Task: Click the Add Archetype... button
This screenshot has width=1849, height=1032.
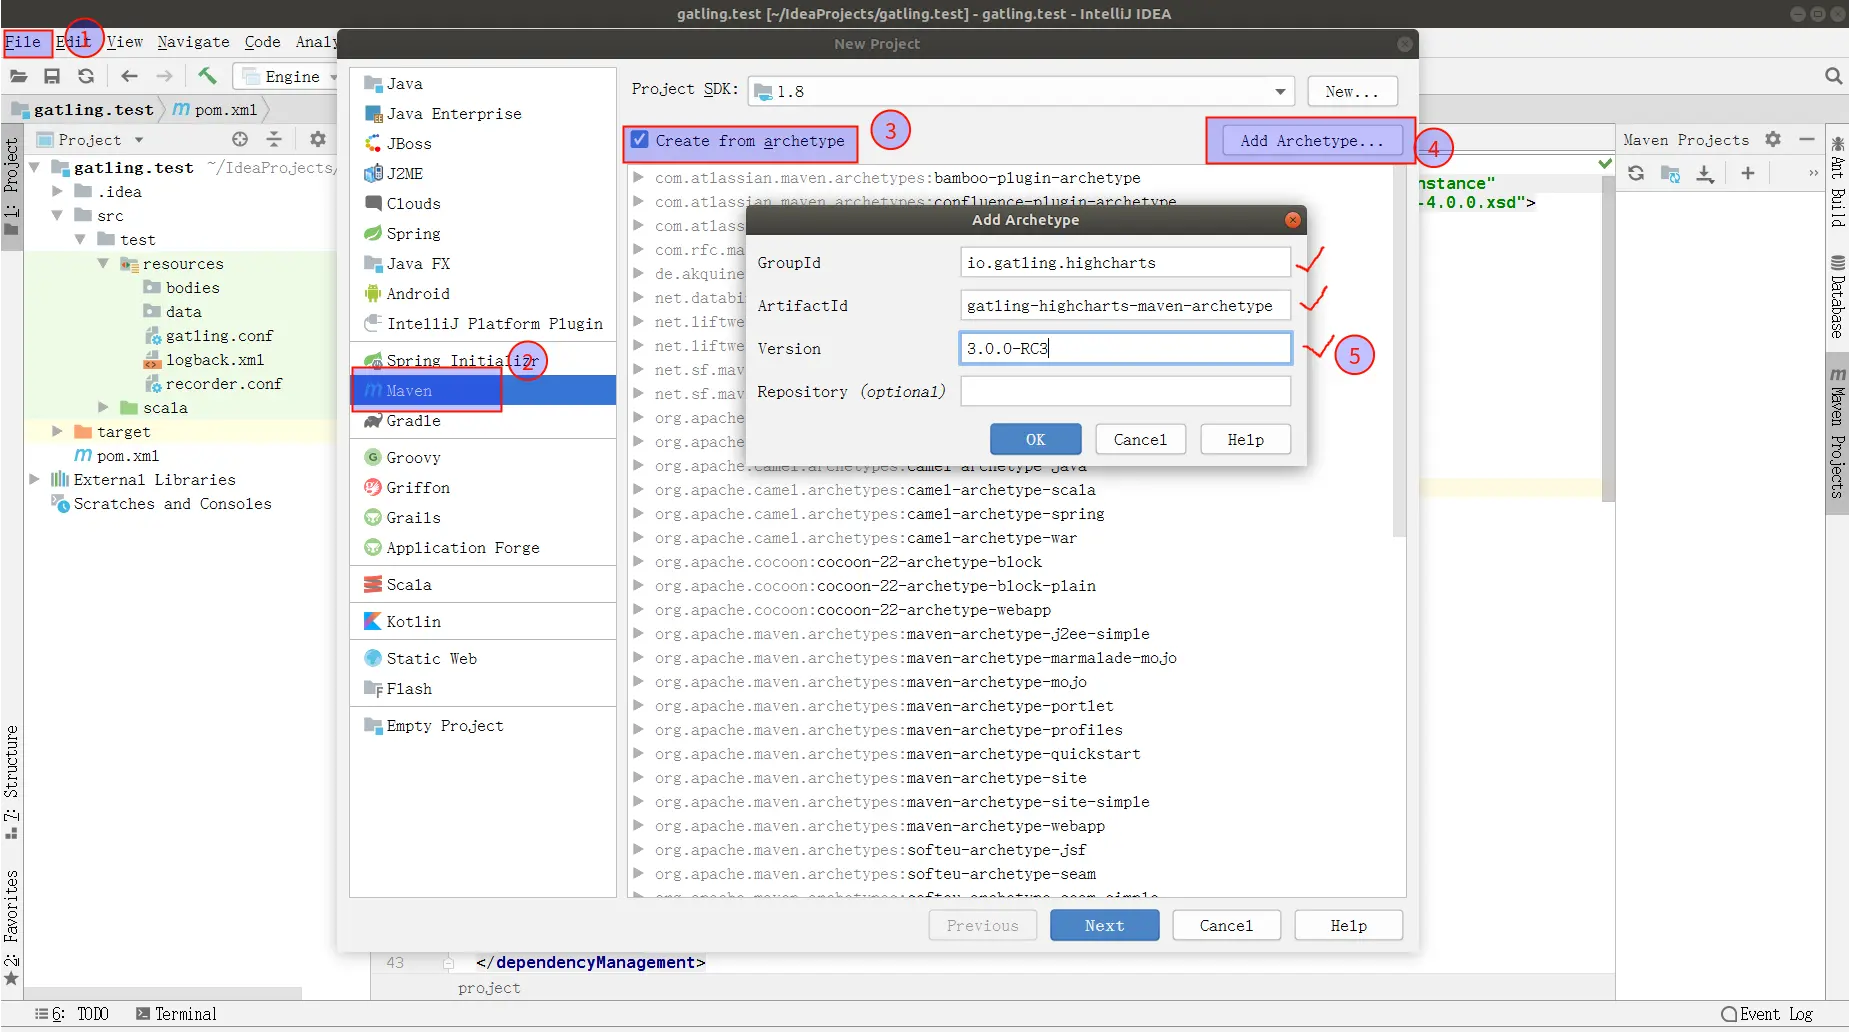Action: coord(1312,141)
